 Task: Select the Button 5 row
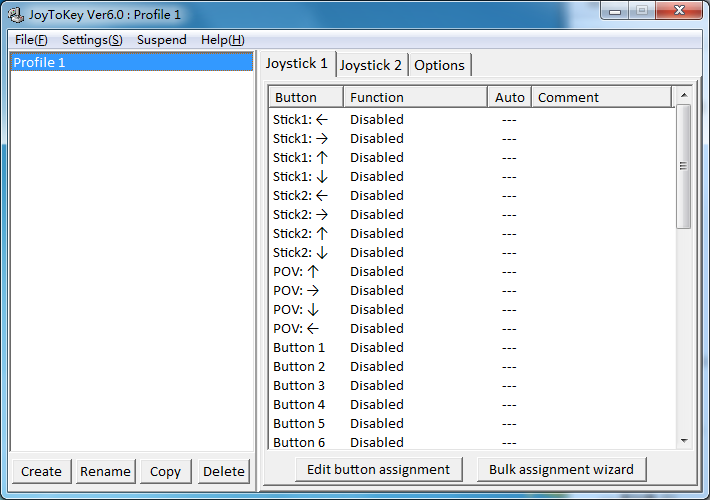click(471, 424)
